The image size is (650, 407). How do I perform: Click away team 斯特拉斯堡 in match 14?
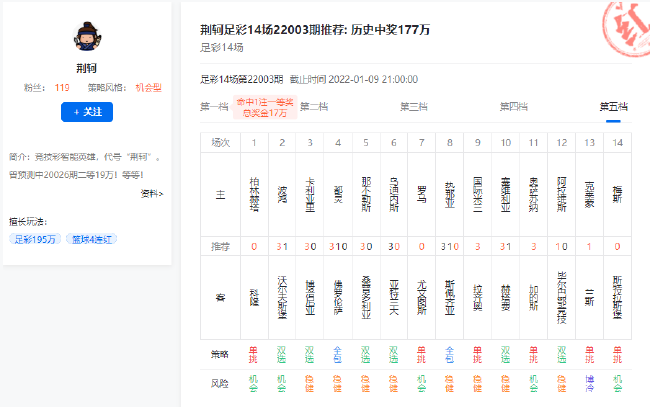pyautogui.click(x=618, y=298)
